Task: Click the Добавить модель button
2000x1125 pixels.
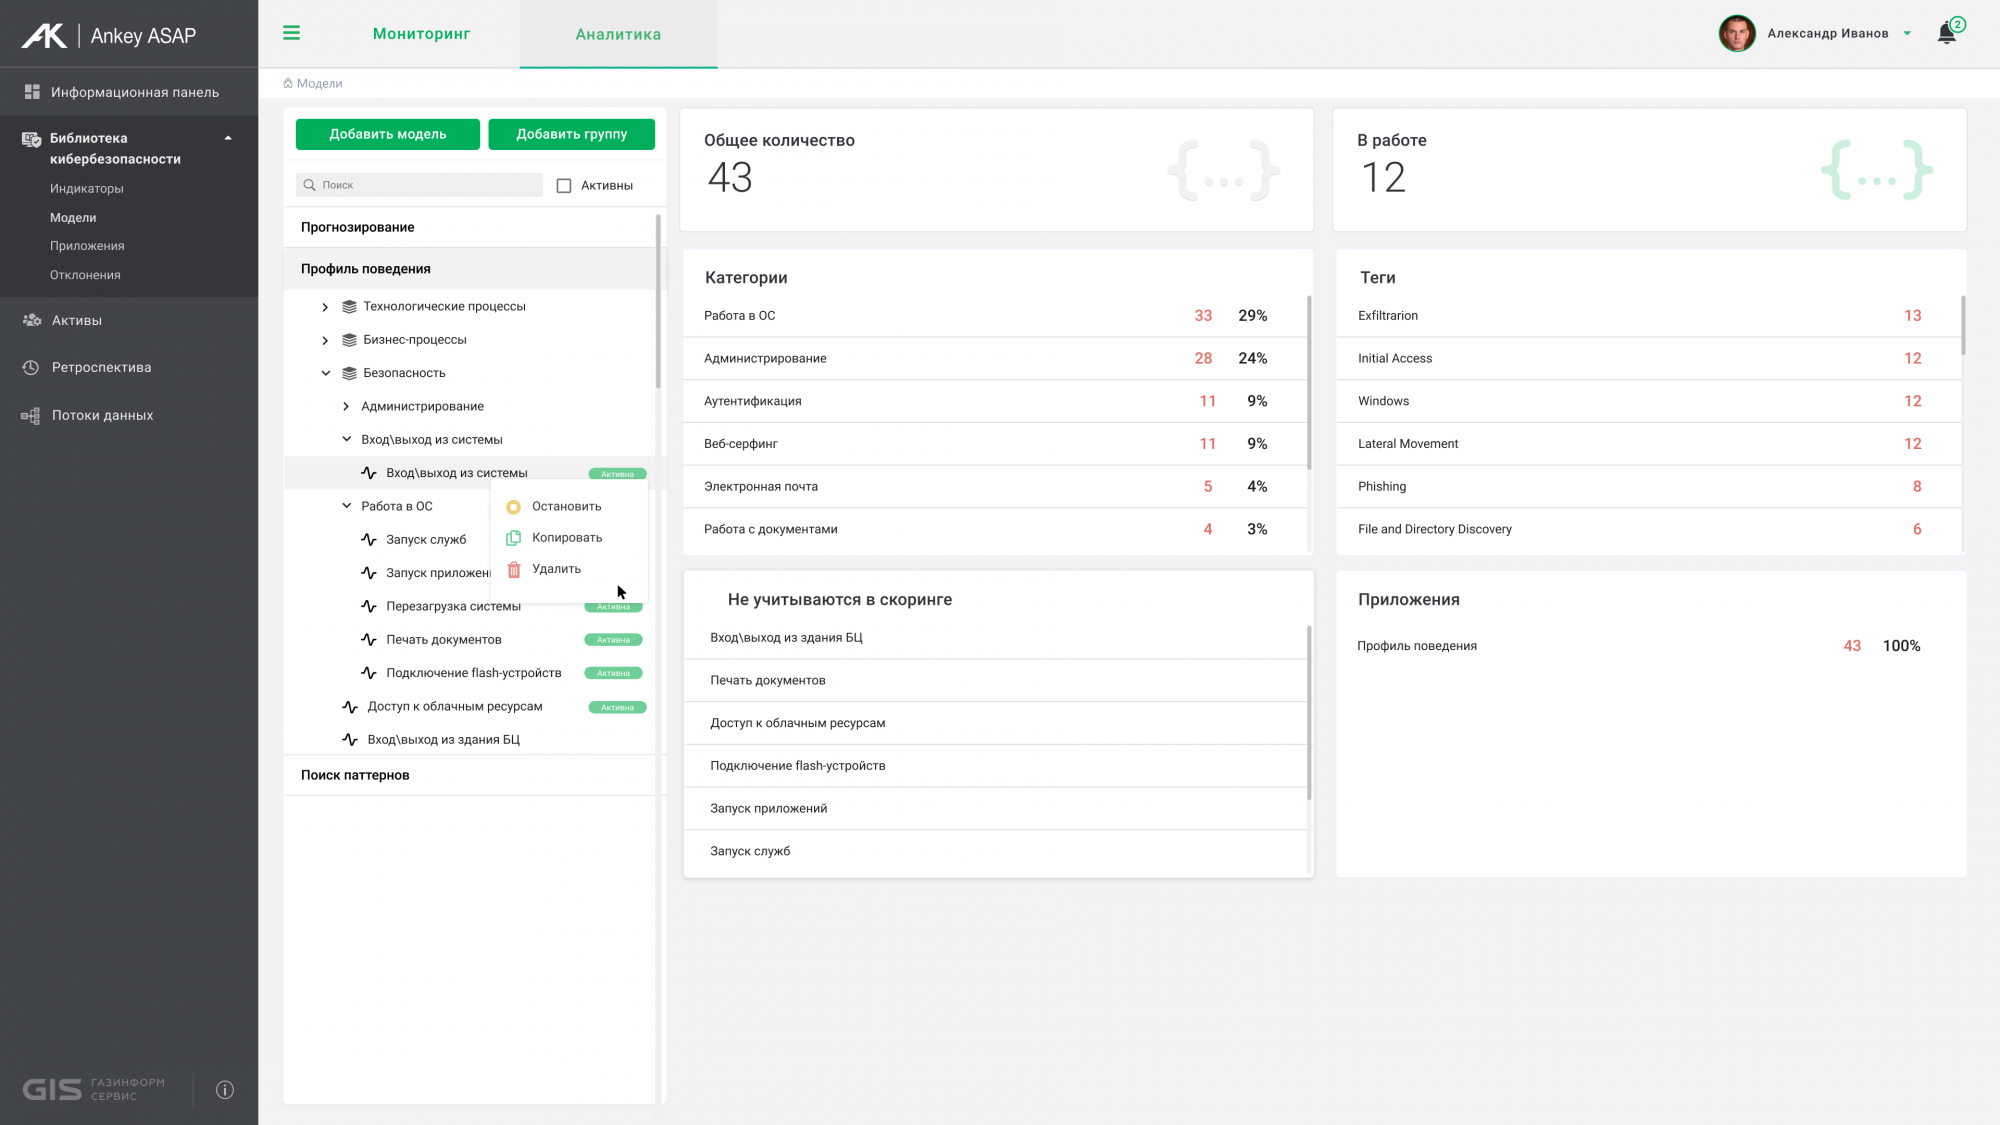Action: pyautogui.click(x=387, y=134)
